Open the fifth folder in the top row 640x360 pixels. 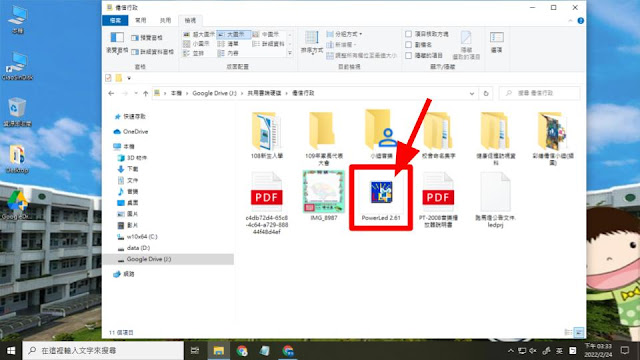click(x=495, y=139)
